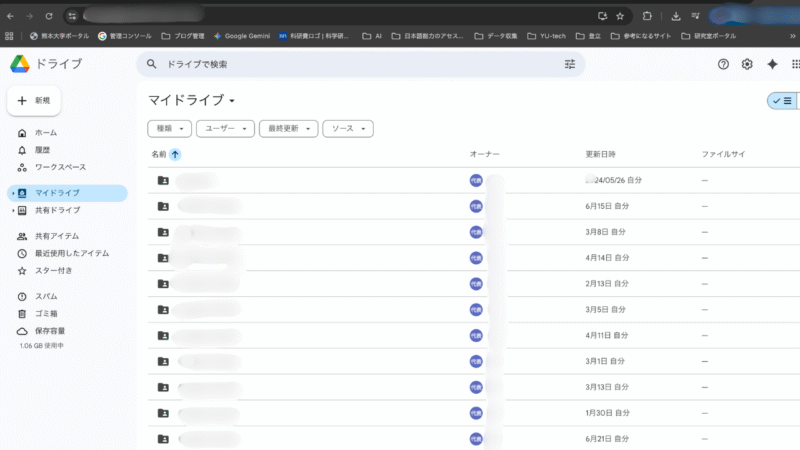Image resolution: width=800 pixels, height=450 pixels.
Task: Open the 最終更新 filter dropdown
Action: [x=288, y=129]
